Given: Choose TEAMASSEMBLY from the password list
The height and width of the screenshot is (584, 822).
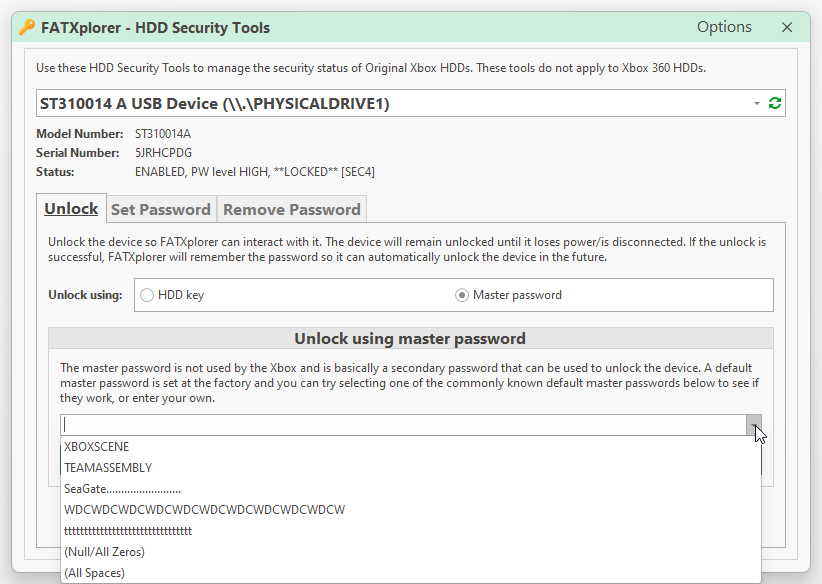Looking at the screenshot, I should pyautogui.click(x=108, y=468).
